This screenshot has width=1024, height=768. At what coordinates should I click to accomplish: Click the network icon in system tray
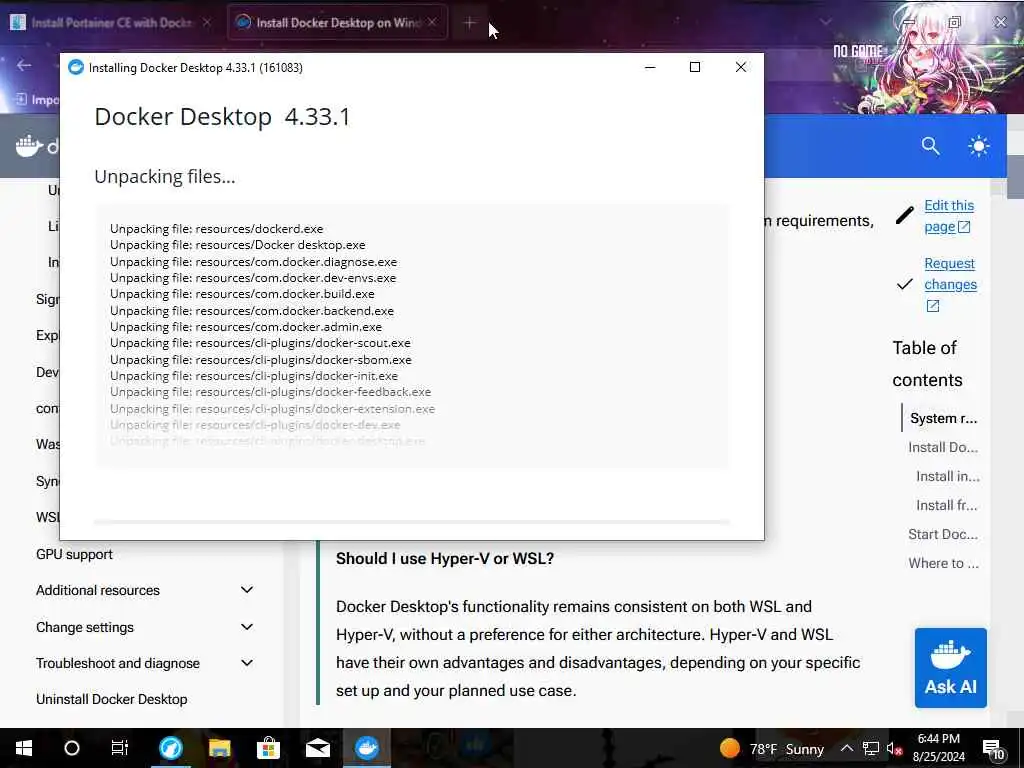click(870, 748)
